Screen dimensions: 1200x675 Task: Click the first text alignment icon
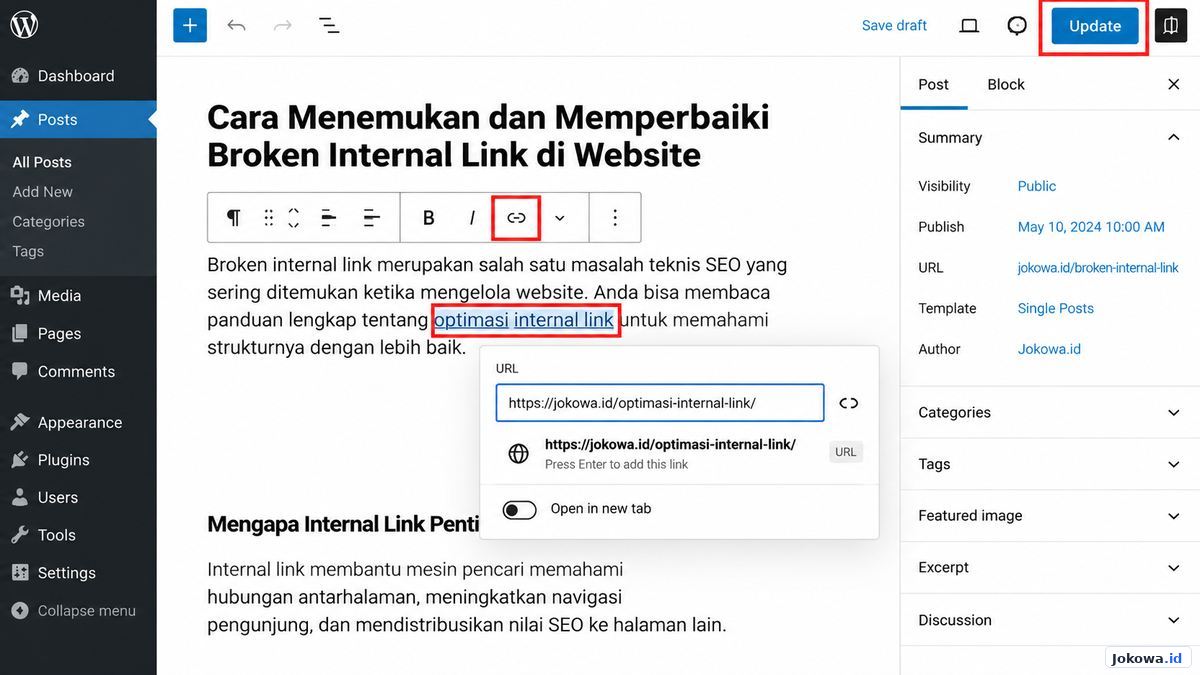[x=328, y=218]
